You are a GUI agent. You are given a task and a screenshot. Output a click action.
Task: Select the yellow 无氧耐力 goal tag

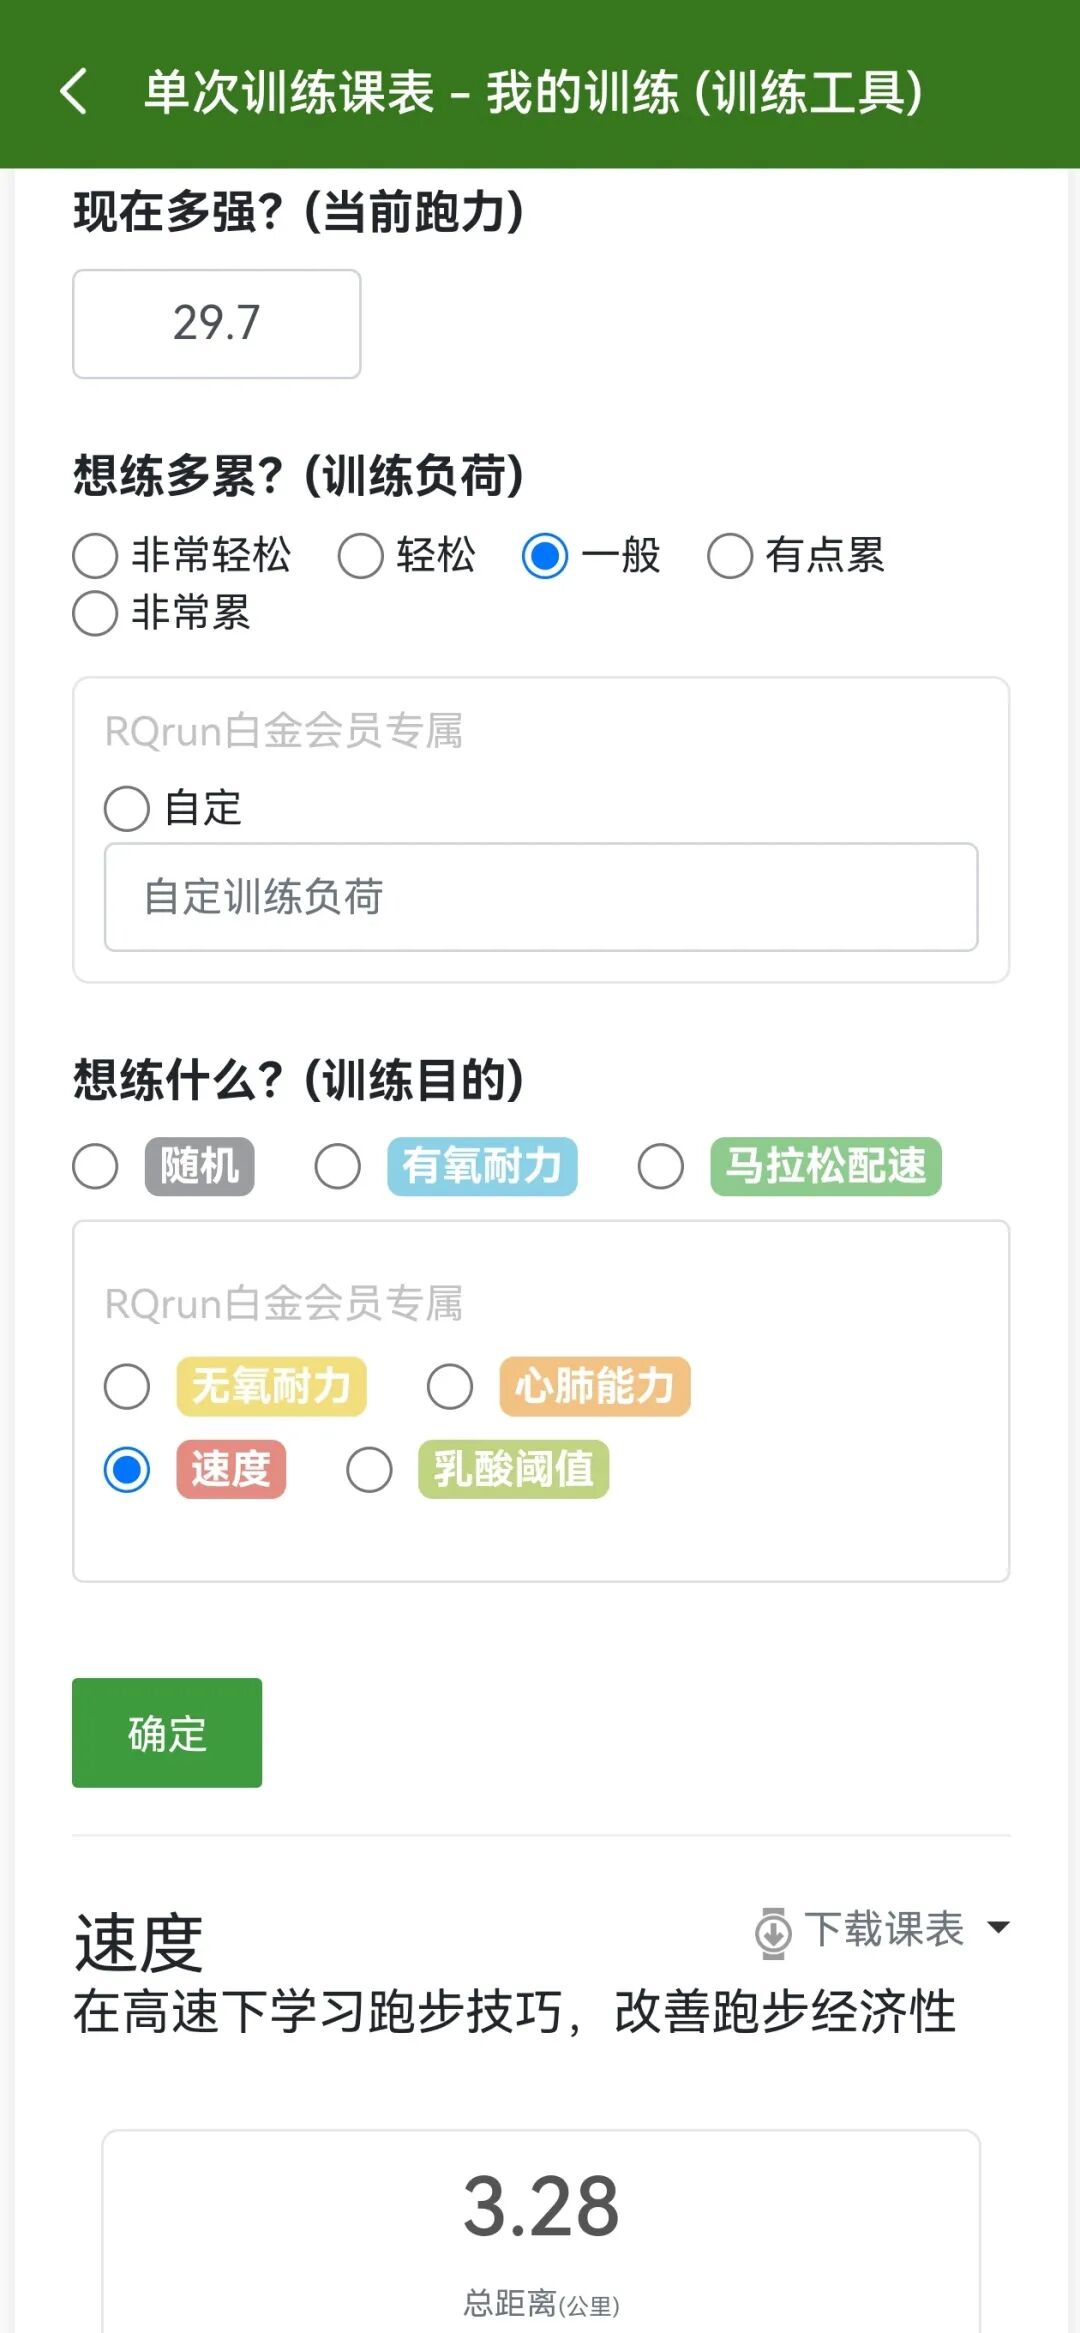pos(271,1386)
